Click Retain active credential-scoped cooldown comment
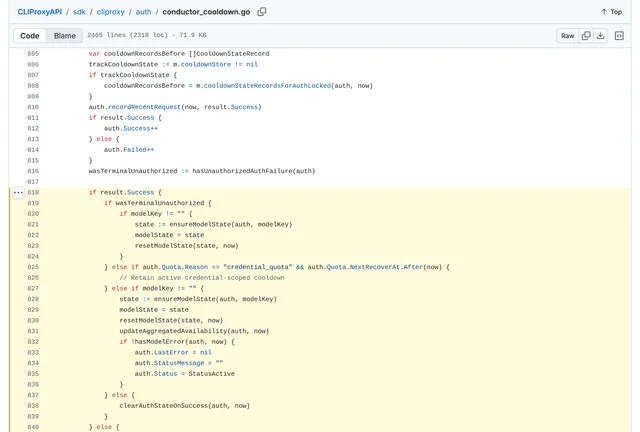The height and width of the screenshot is (432, 640). pyautogui.click(x=202, y=278)
